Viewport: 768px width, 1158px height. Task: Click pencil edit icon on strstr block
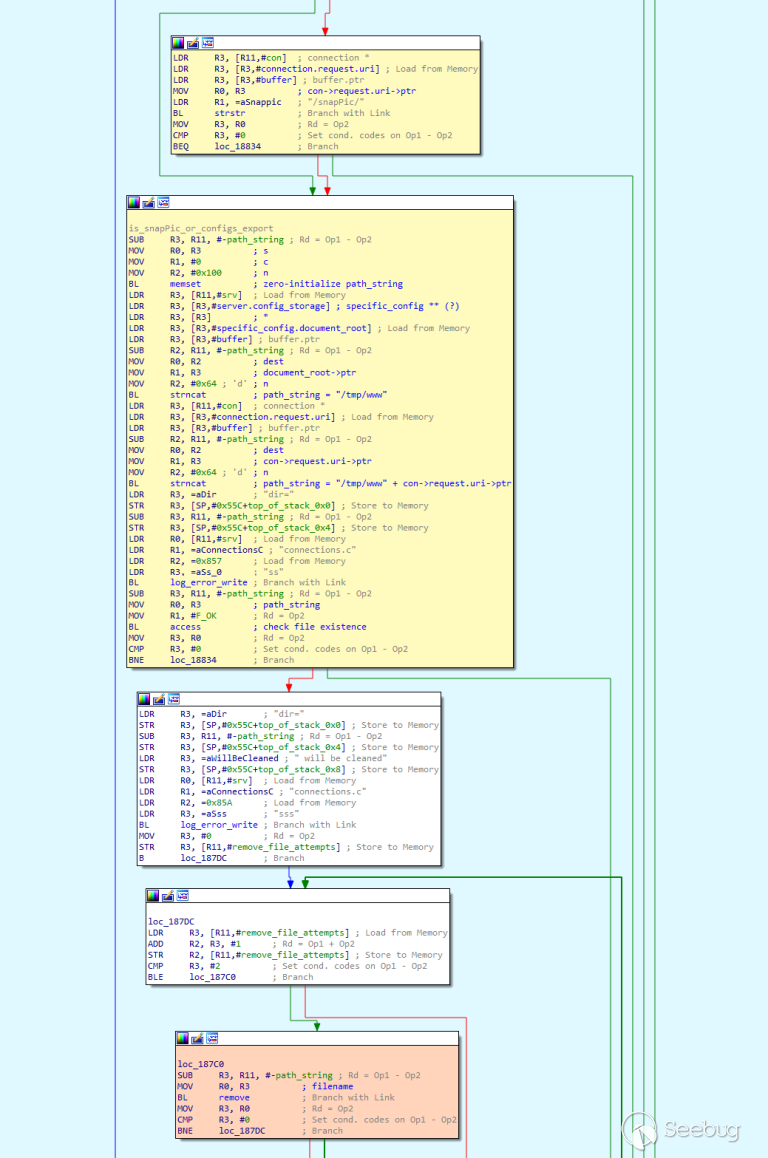pyautogui.click(x=193, y=43)
